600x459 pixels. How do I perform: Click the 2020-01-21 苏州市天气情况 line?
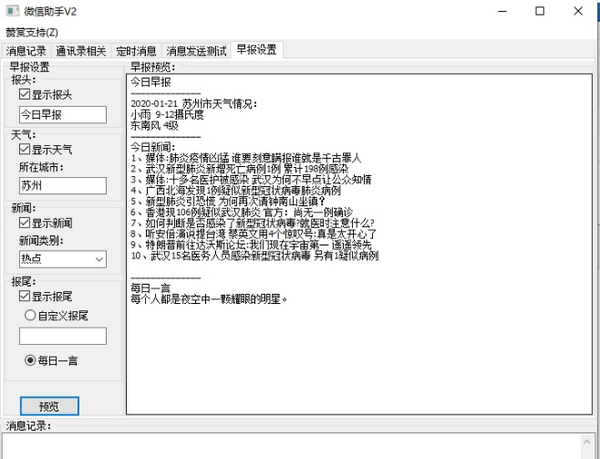[194, 104]
